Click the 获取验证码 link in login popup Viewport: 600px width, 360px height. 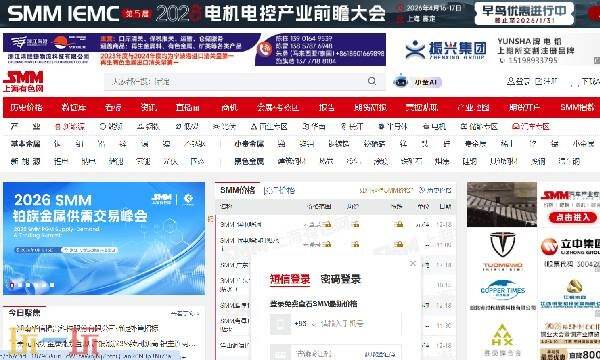click(380, 355)
